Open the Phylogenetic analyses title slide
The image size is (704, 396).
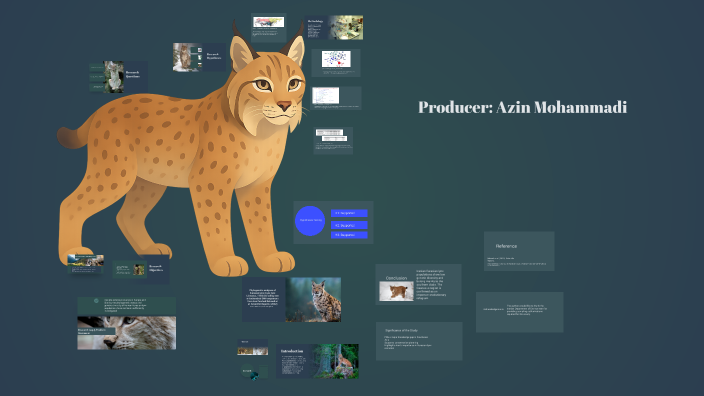(291, 299)
